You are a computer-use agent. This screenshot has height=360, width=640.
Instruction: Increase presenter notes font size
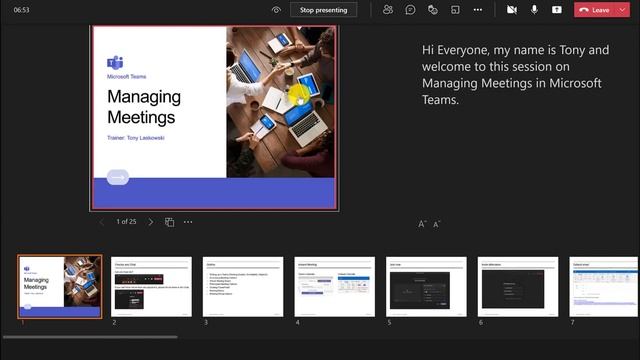(x=422, y=224)
